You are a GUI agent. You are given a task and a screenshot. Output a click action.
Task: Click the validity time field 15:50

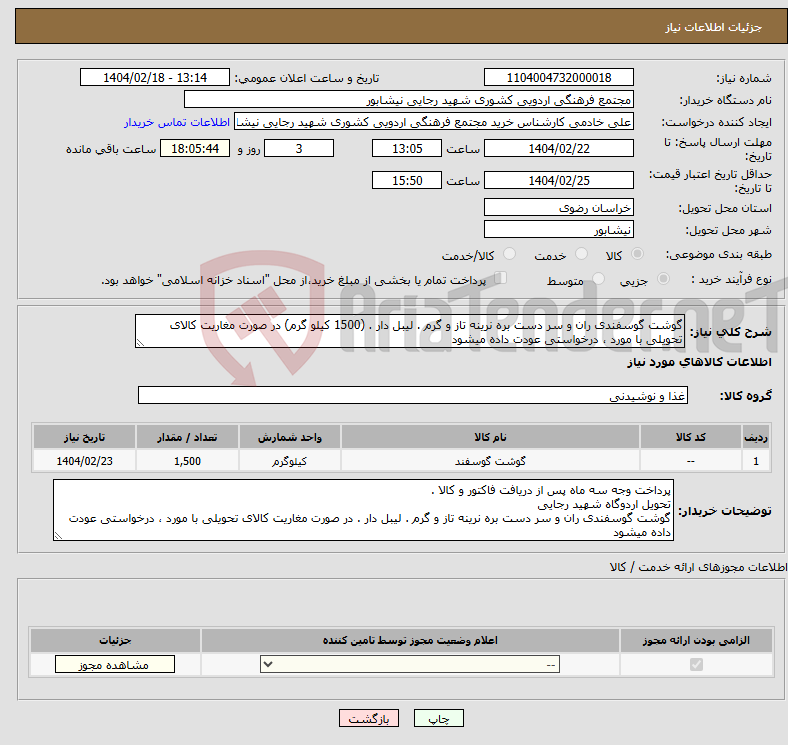(x=407, y=180)
